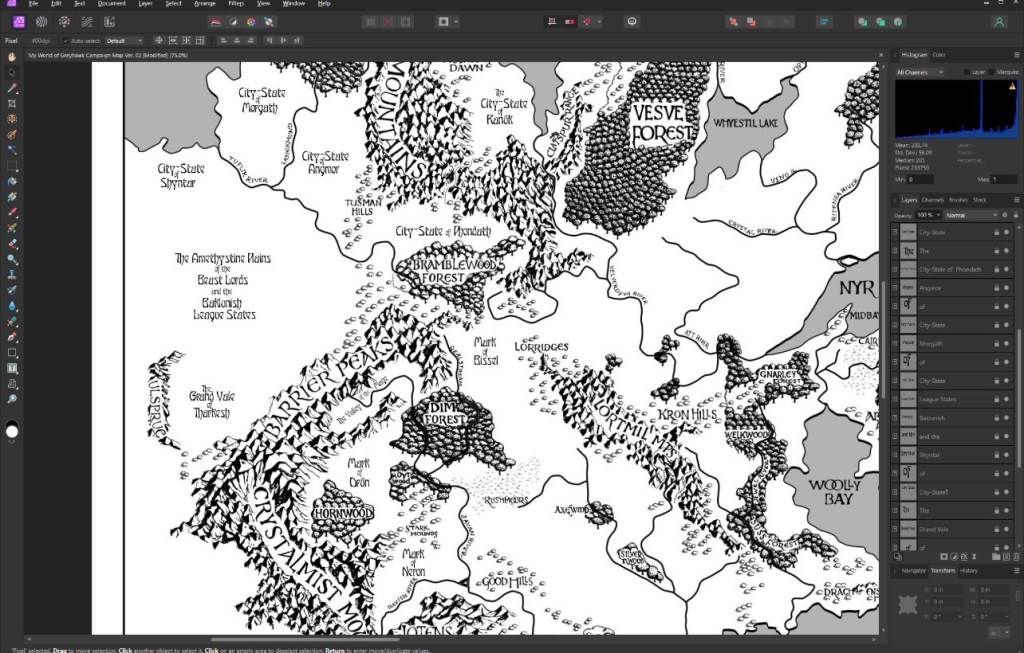Viewport: 1024px width, 653px height.
Task: Apply Auto Levels from toolbar
Action: (216, 22)
